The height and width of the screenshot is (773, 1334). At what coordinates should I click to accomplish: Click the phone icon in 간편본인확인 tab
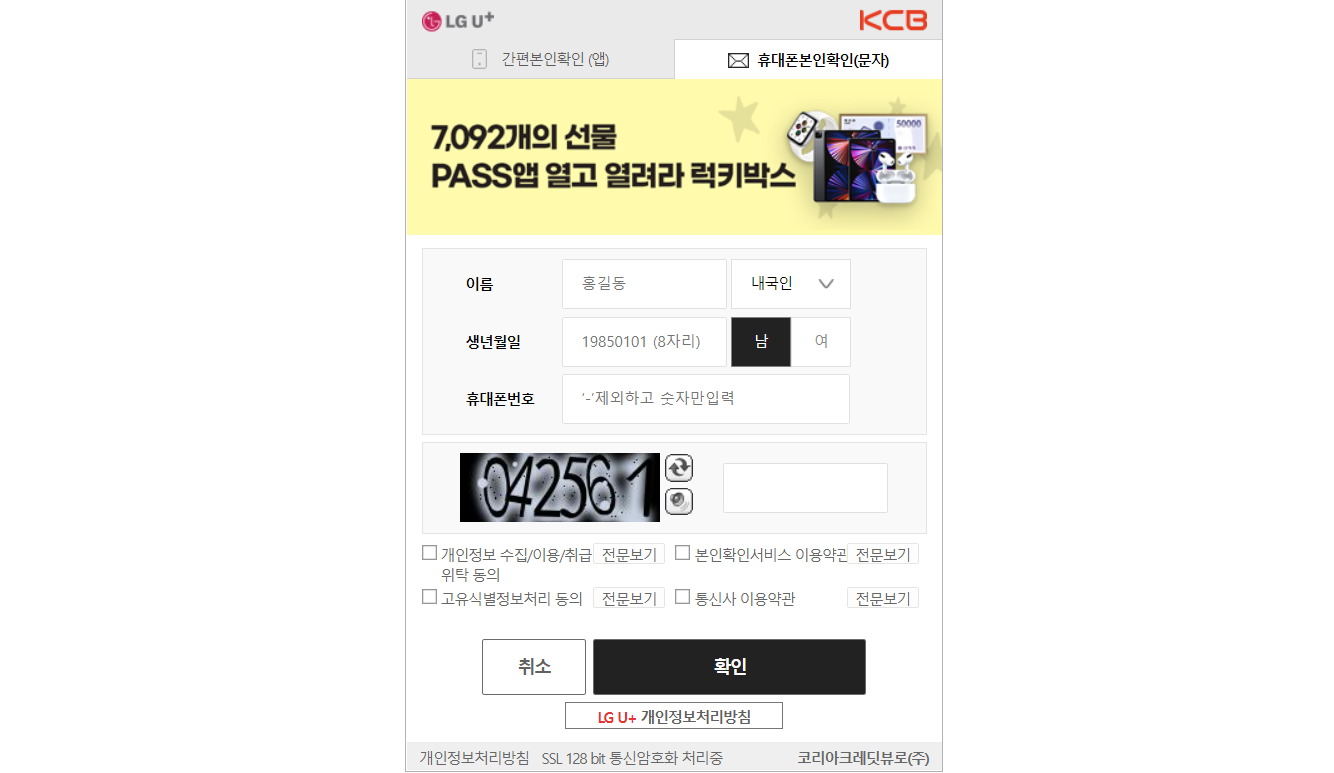tap(480, 59)
